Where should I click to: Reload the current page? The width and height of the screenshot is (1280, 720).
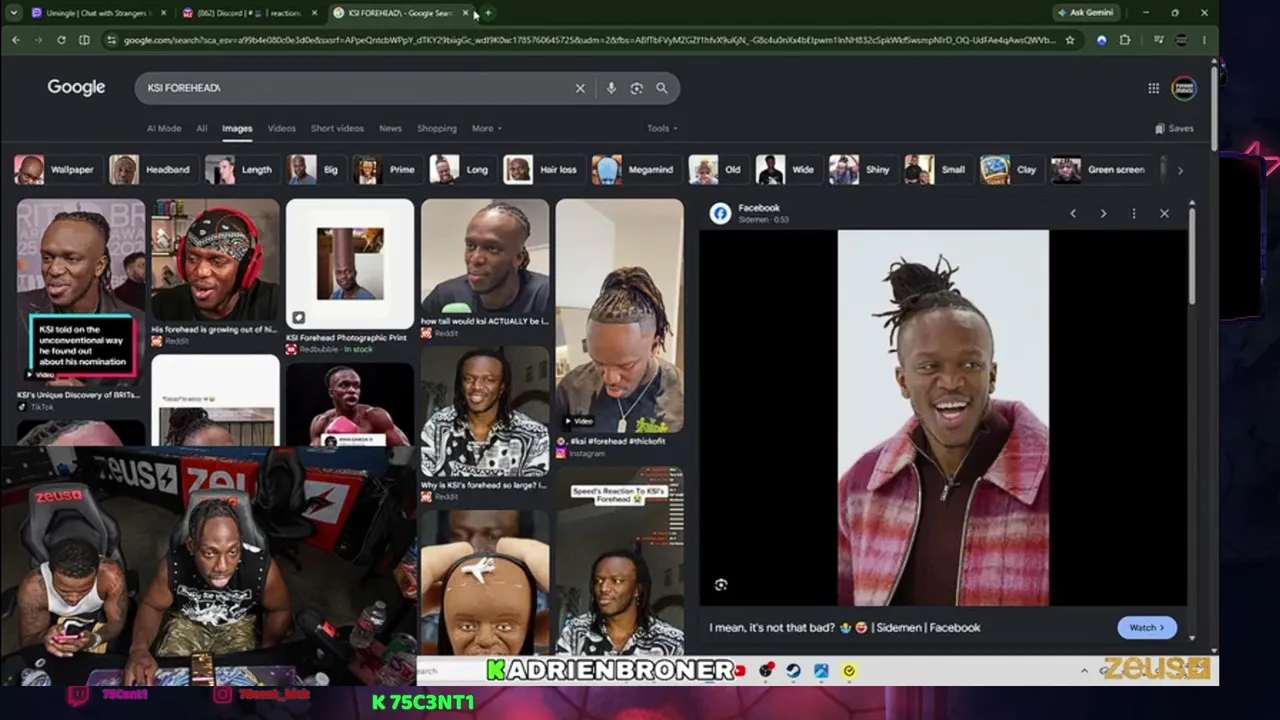[61, 40]
